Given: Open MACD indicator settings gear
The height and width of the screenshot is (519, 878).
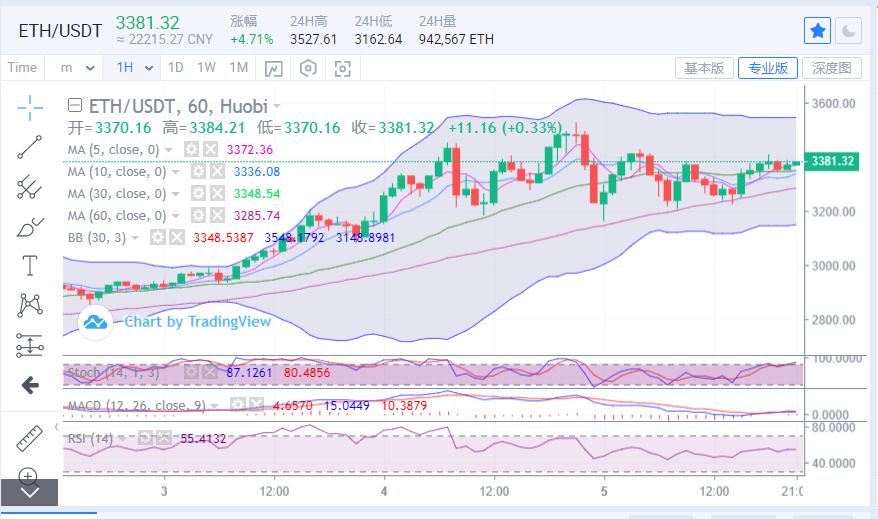Looking at the screenshot, I should click(x=237, y=405).
